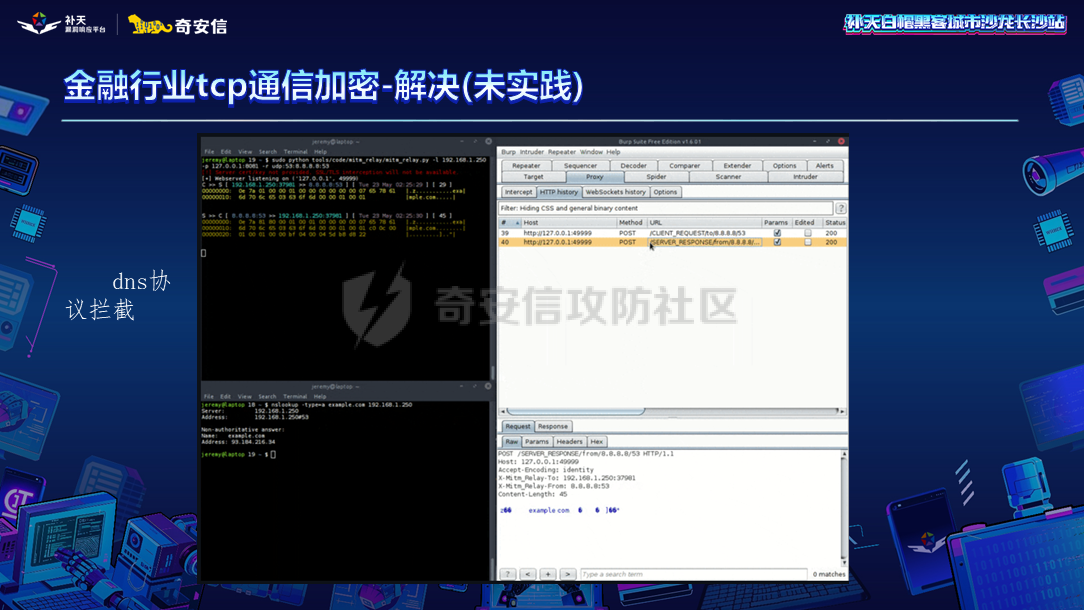Image resolution: width=1084 pixels, height=610 pixels.
Task: Click the search term input field
Action: tap(690, 574)
